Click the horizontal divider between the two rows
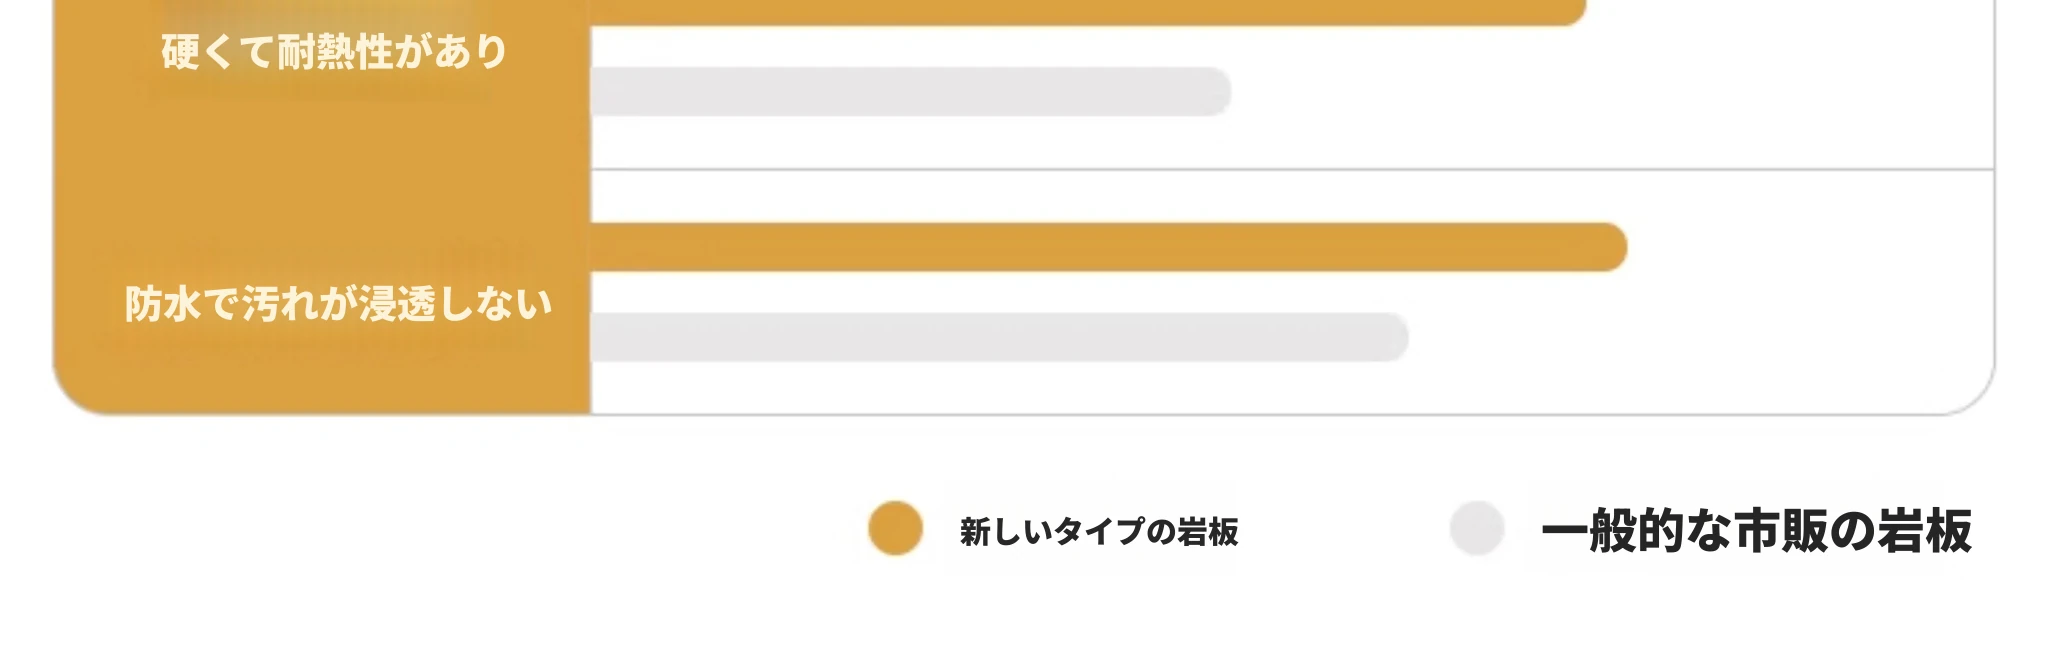Viewport: 2048px width, 670px height. (1290, 170)
